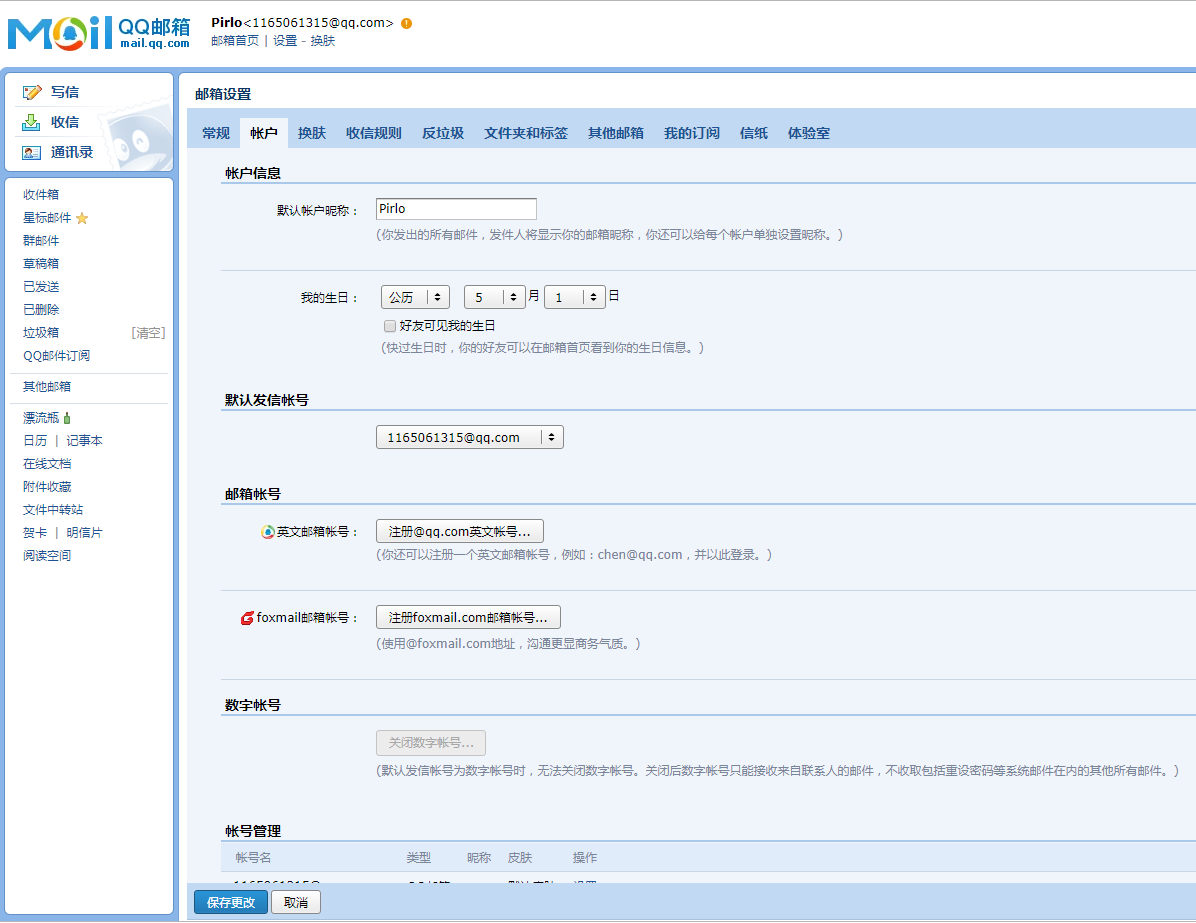Image resolution: width=1196 pixels, height=923 pixels.
Task: Click the receive mail (收信) icon
Action: pos(32,122)
